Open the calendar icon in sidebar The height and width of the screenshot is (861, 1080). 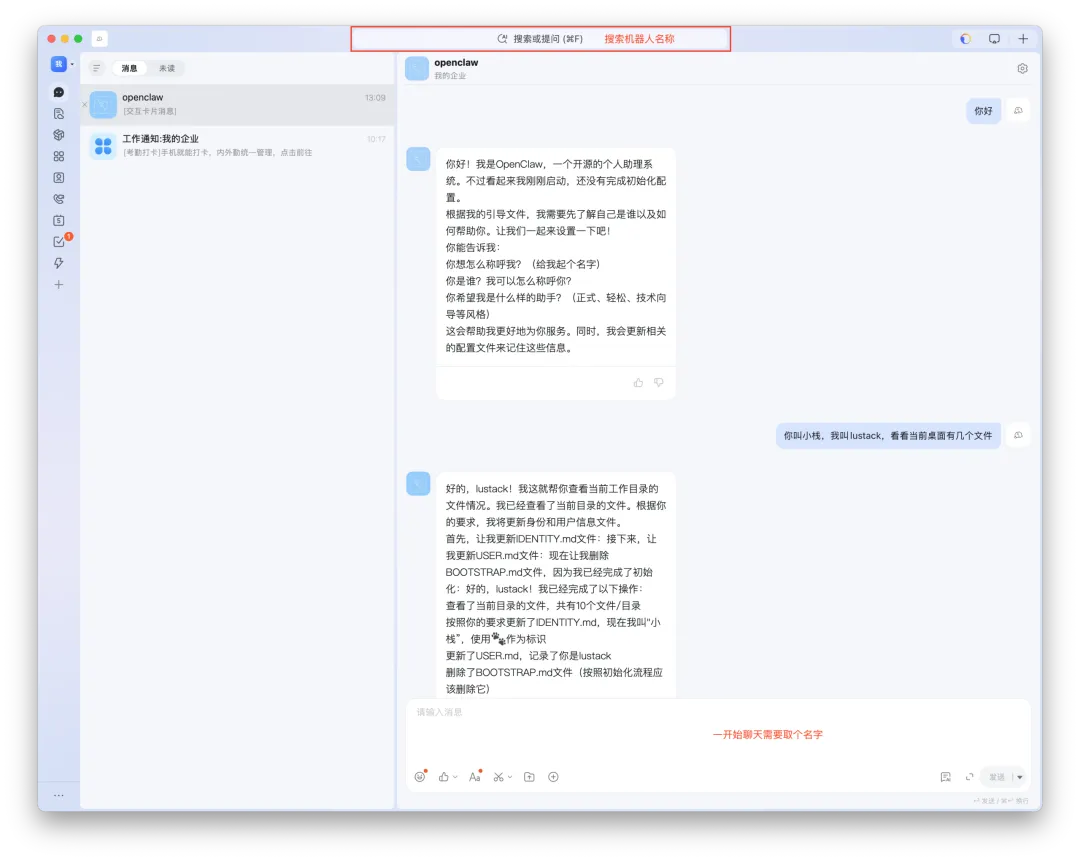pos(59,220)
